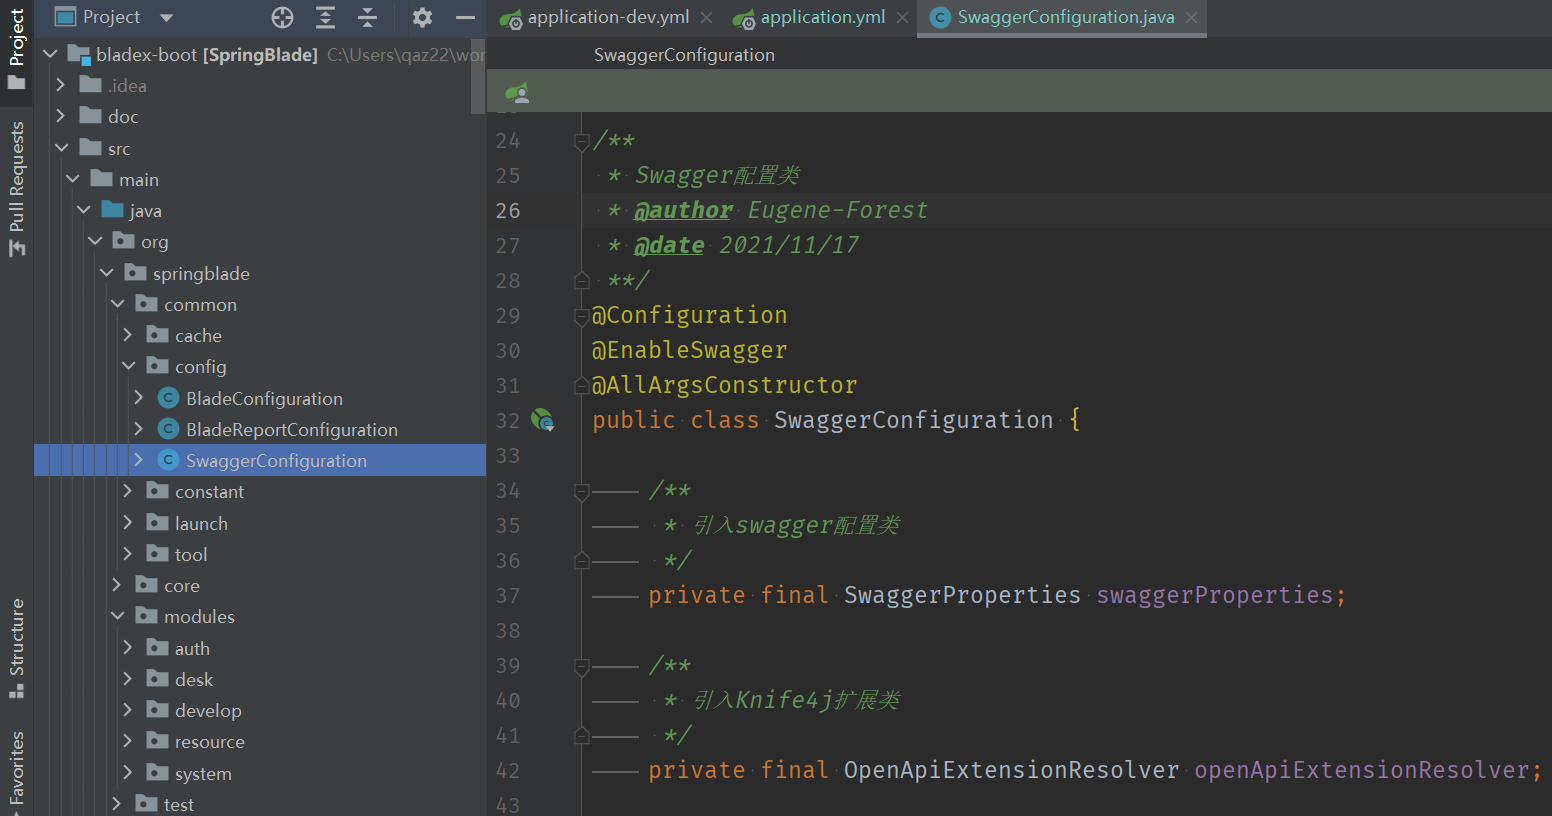
Task: Click the Expand All icon in Project toolbar
Action: 325,17
